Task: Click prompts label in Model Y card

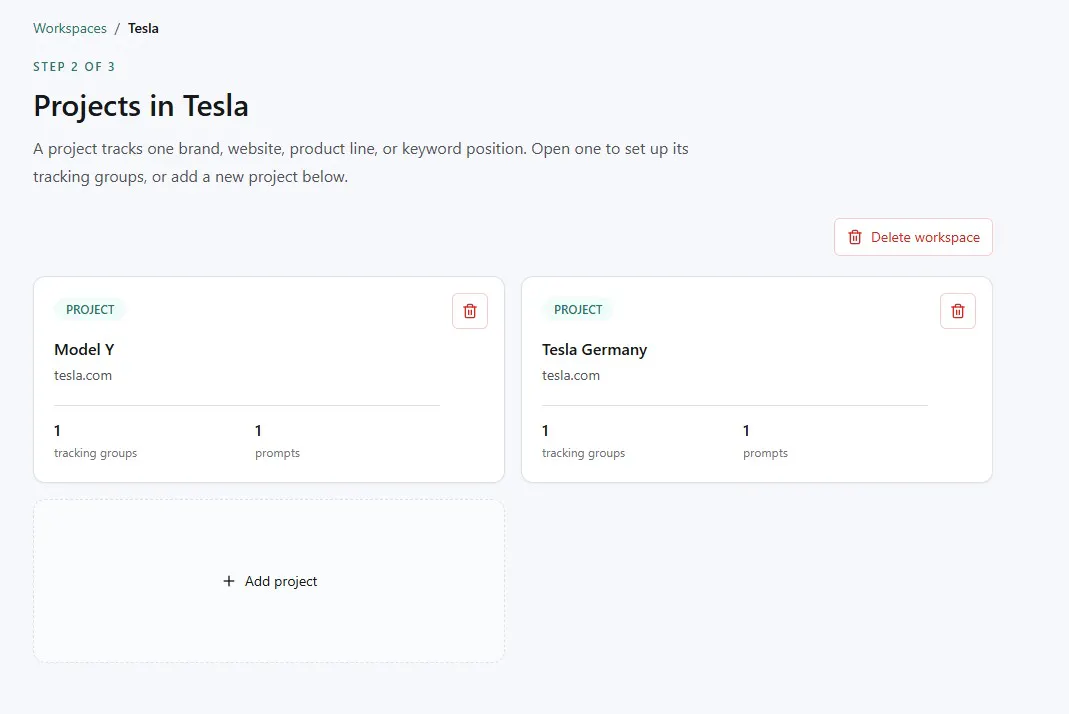Action: (x=277, y=453)
